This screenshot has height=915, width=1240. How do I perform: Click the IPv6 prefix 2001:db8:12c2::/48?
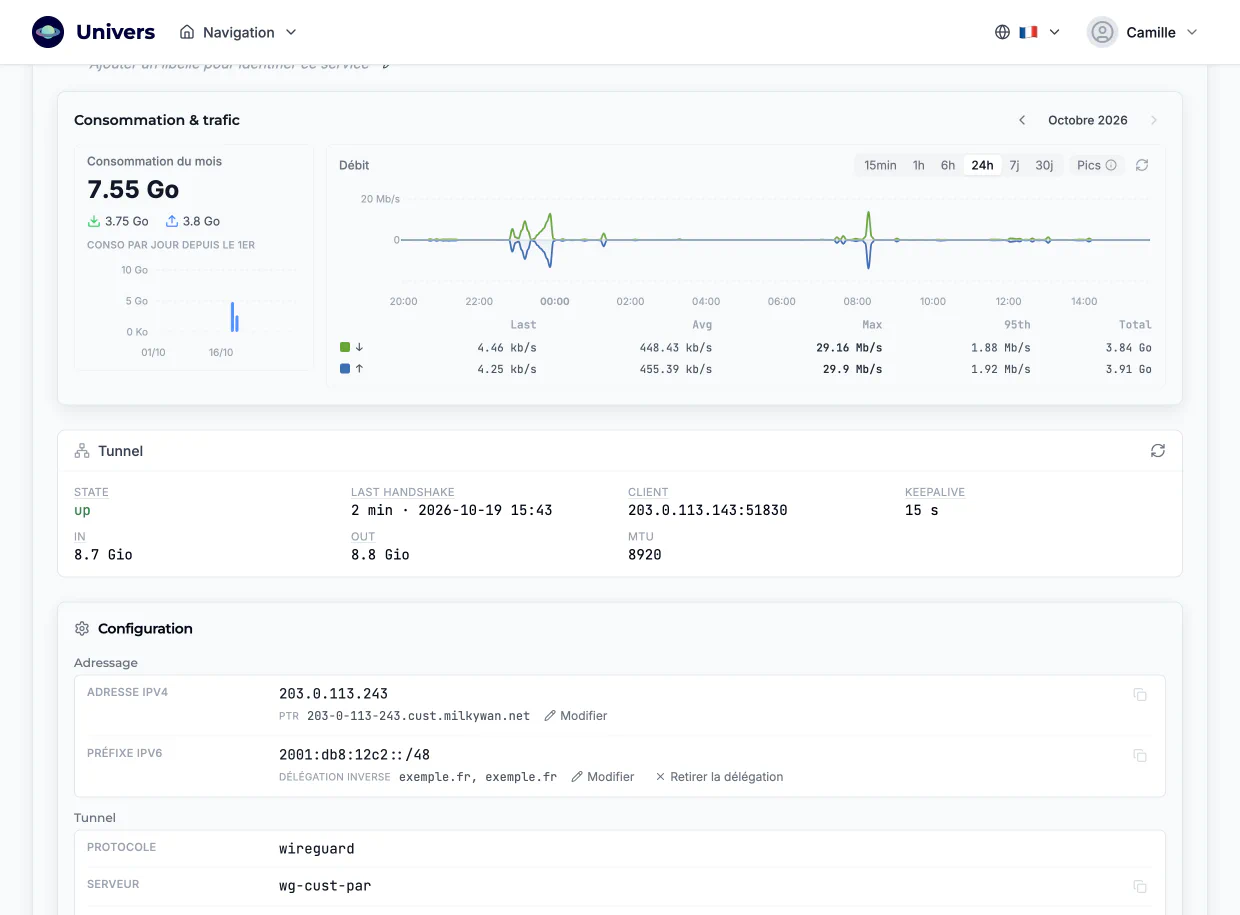tap(354, 755)
